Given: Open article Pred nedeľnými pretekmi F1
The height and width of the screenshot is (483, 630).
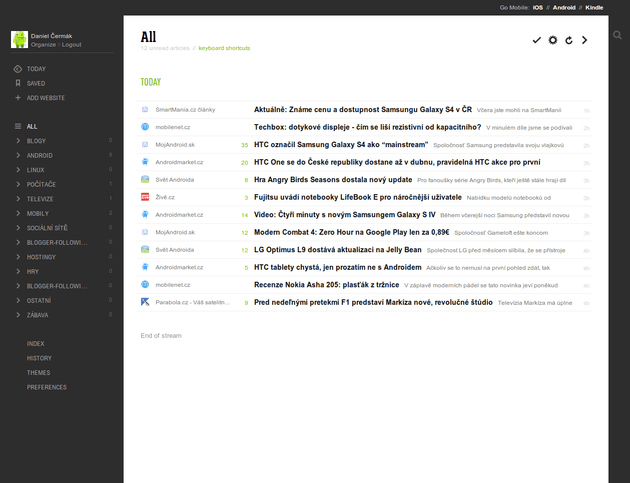Looking at the screenshot, I should [373, 302].
